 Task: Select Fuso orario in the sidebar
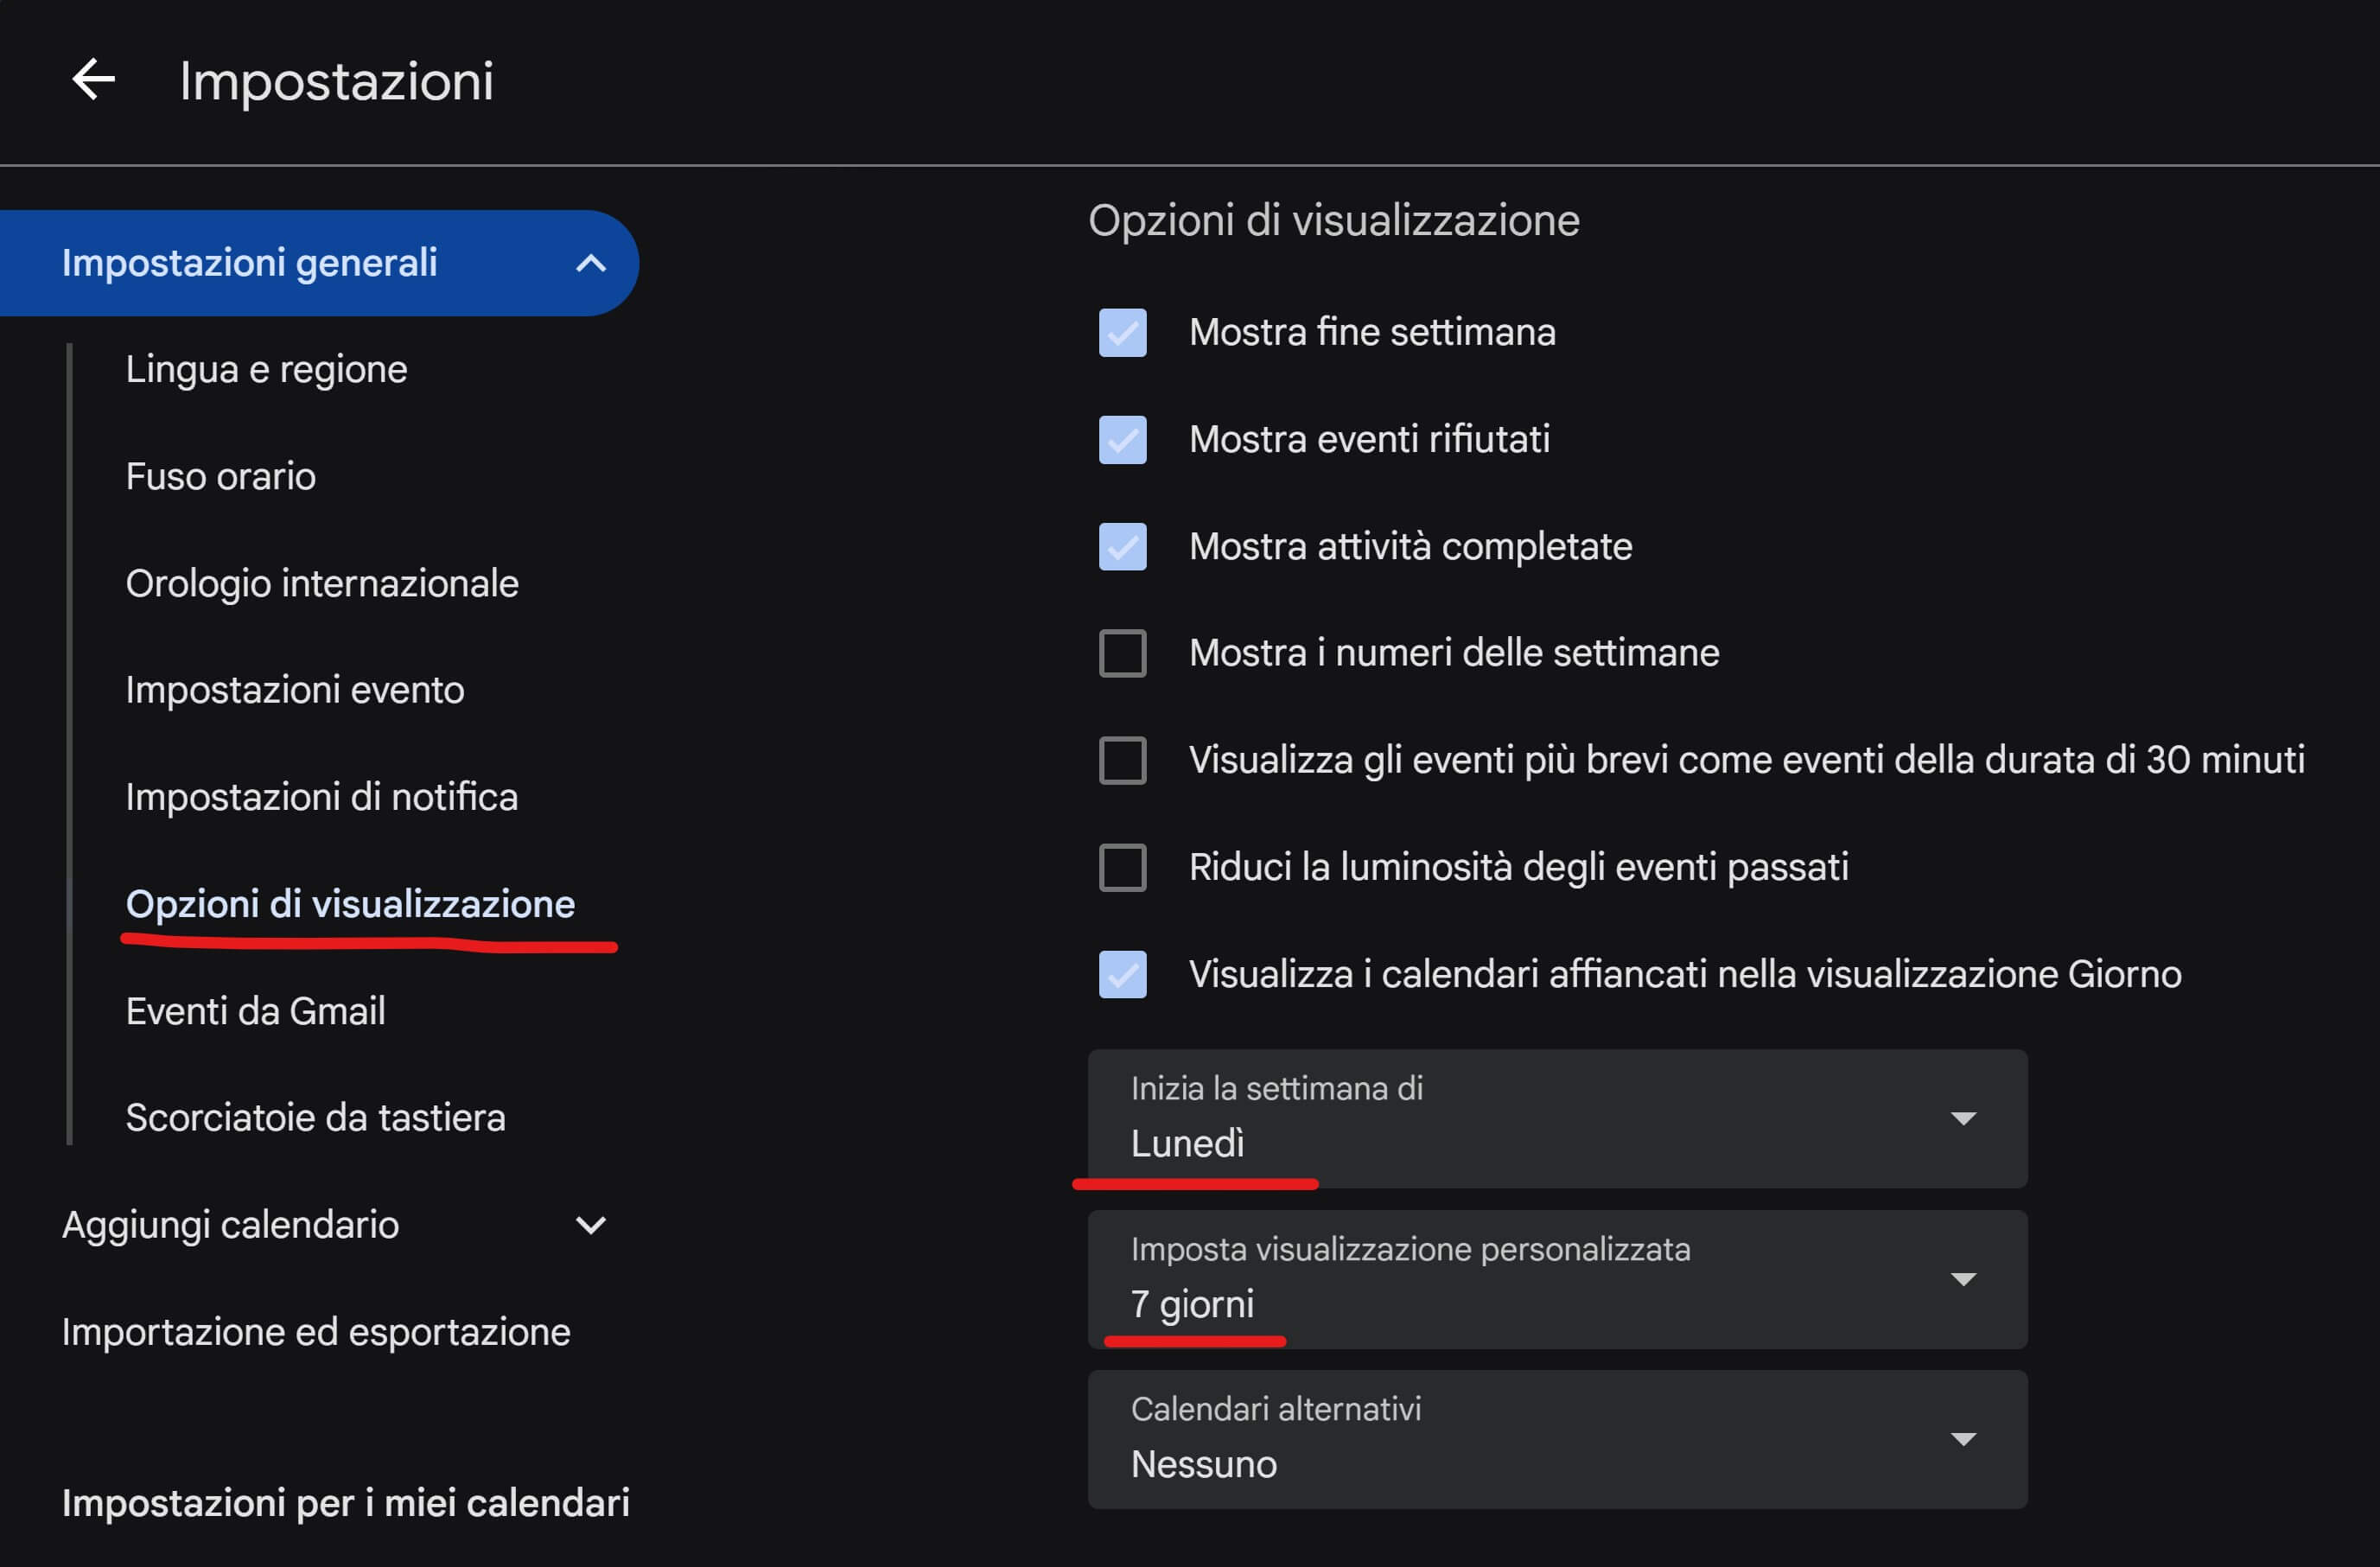pyautogui.click(x=220, y=476)
